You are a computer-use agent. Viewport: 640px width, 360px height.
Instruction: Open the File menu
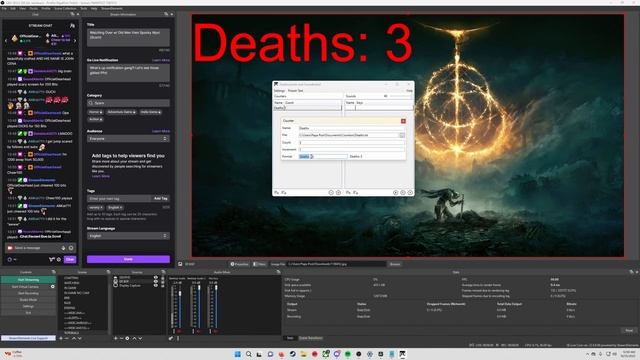click(4, 8)
